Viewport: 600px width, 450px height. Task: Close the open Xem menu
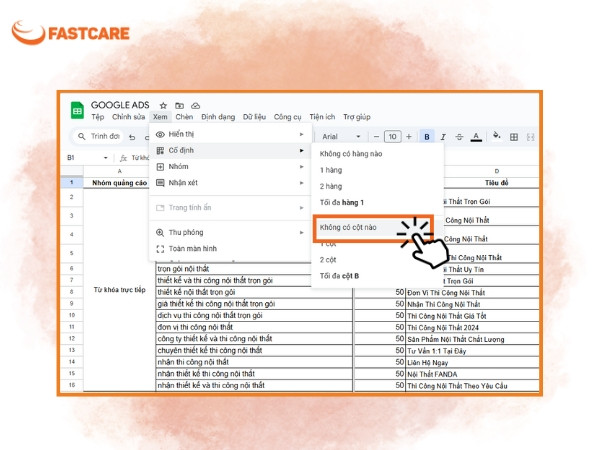point(160,117)
